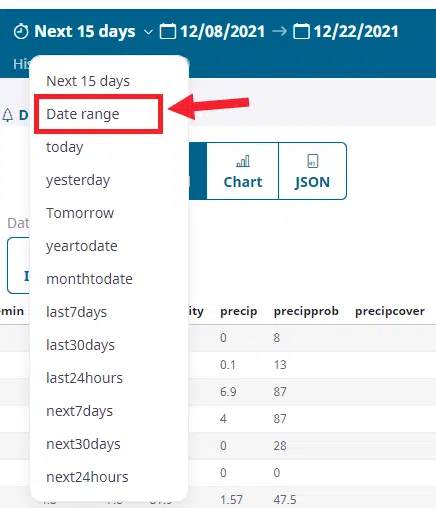Click the bar chart icon above Chart
The width and height of the screenshot is (436, 508).
243,161
